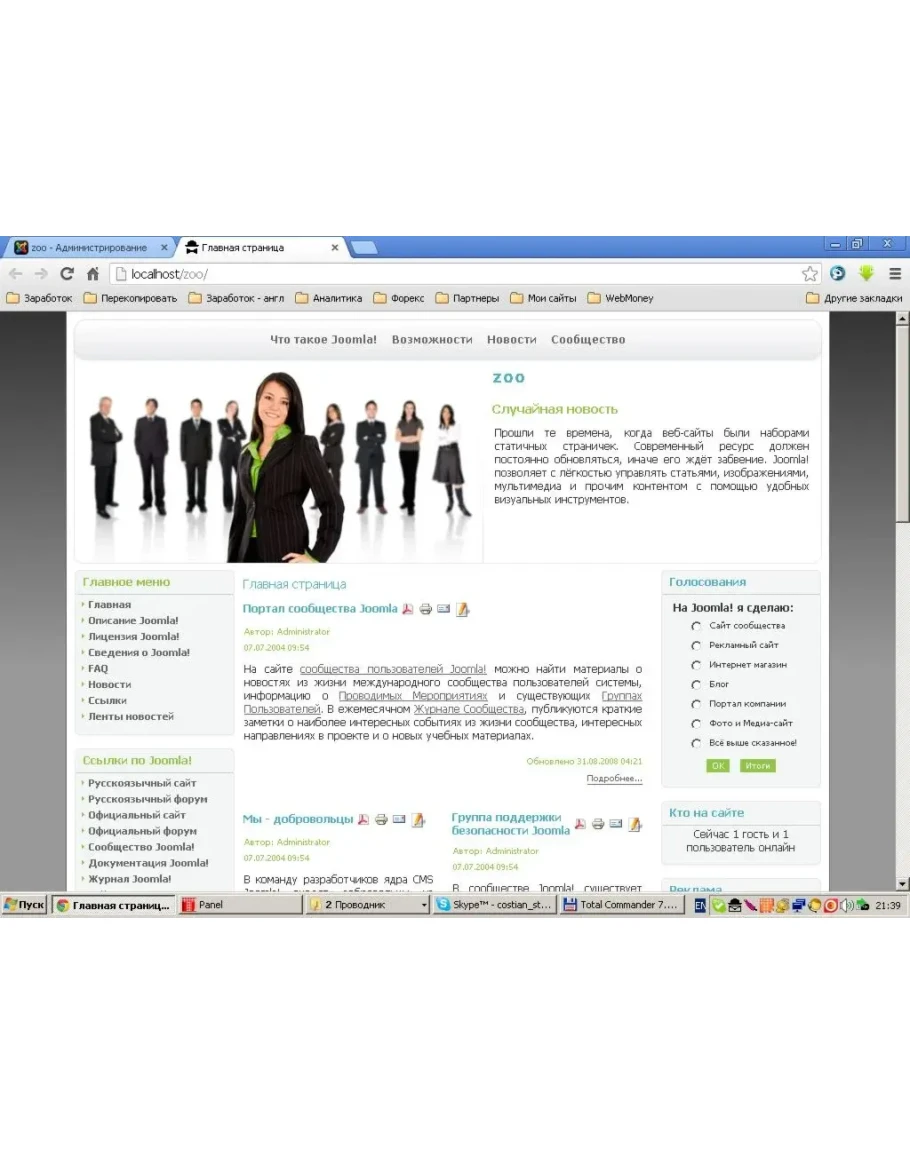910x1155 pixels.
Task: Pick the Всё выше сказанное! poll option
Action: tap(696, 744)
